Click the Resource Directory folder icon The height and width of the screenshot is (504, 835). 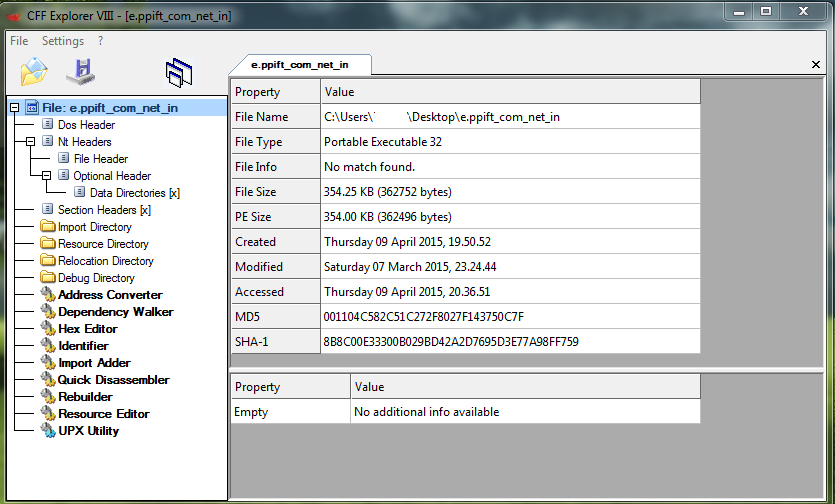[48, 243]
